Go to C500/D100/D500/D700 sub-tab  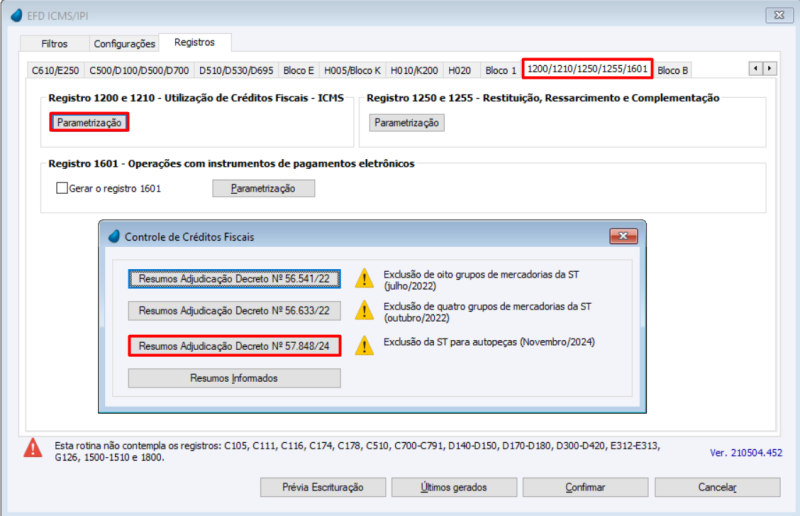(139, 70)
